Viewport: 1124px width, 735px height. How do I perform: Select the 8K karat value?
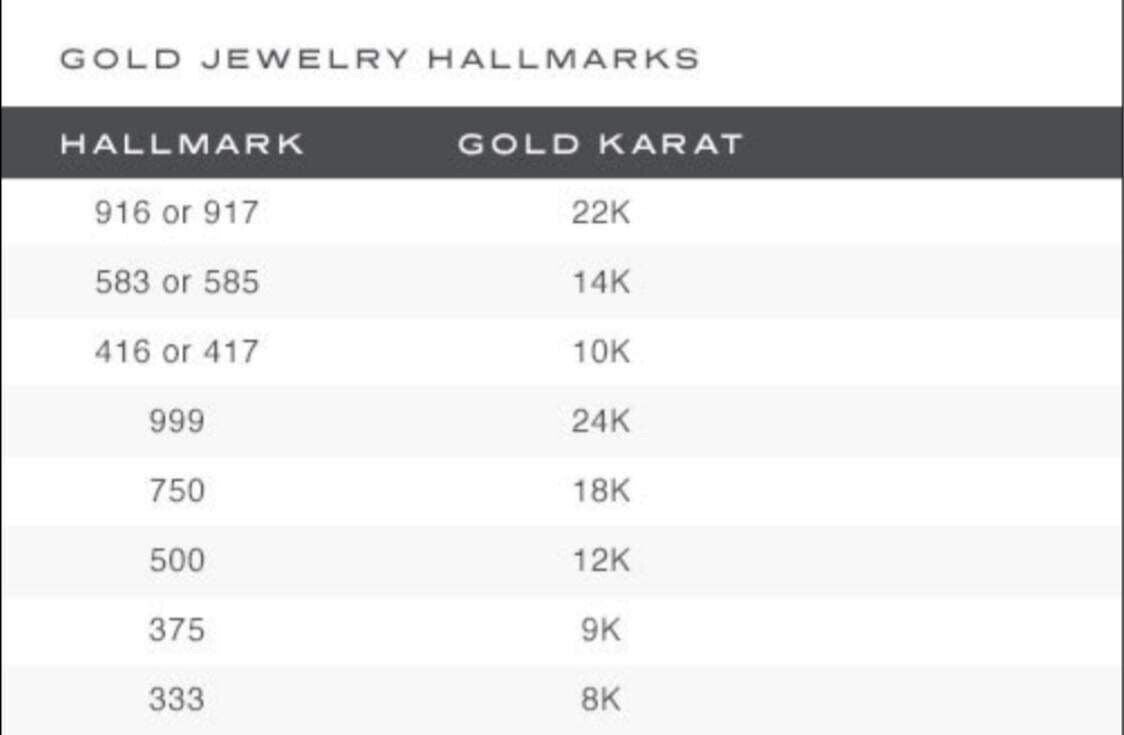pos(600,699)
